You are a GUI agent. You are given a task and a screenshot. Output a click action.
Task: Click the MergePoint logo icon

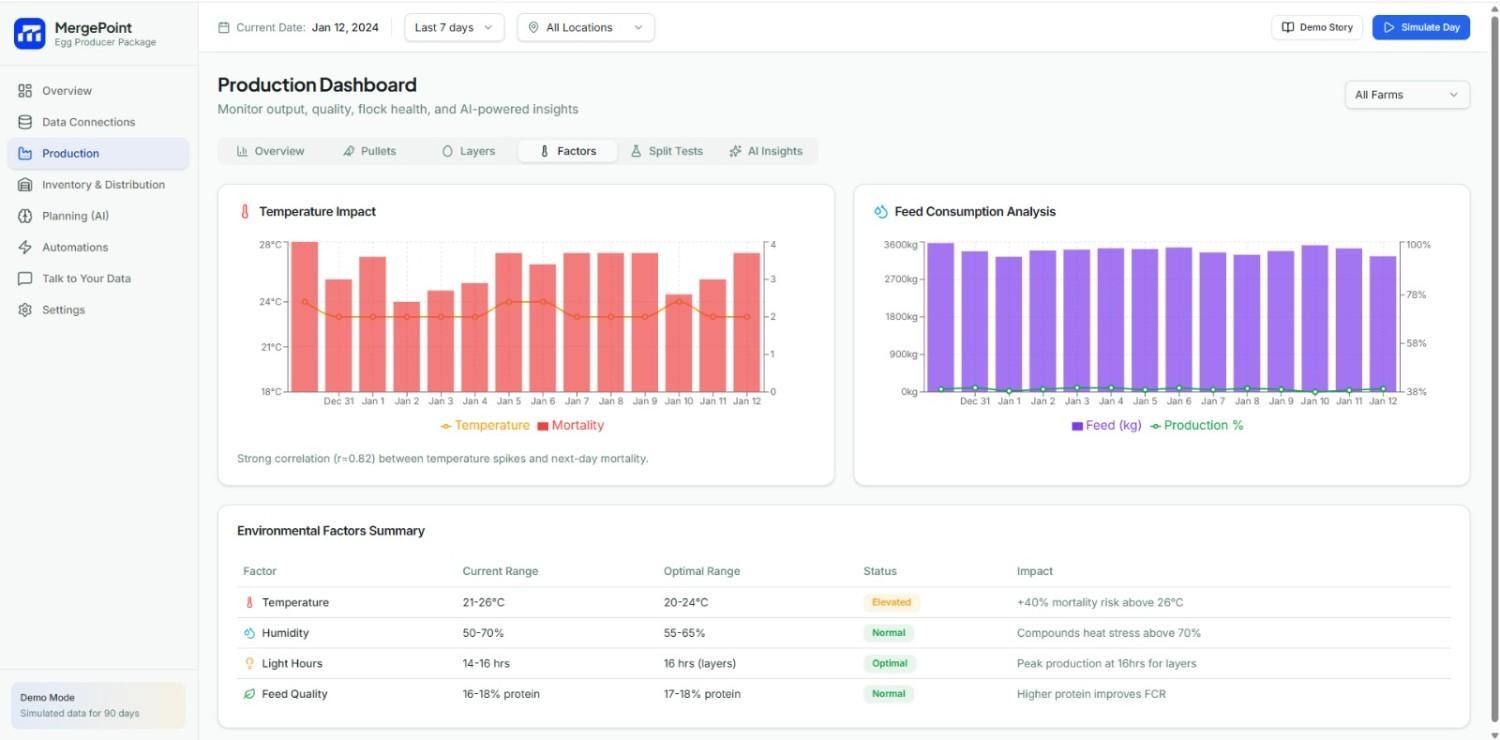[x=30, y=33]
